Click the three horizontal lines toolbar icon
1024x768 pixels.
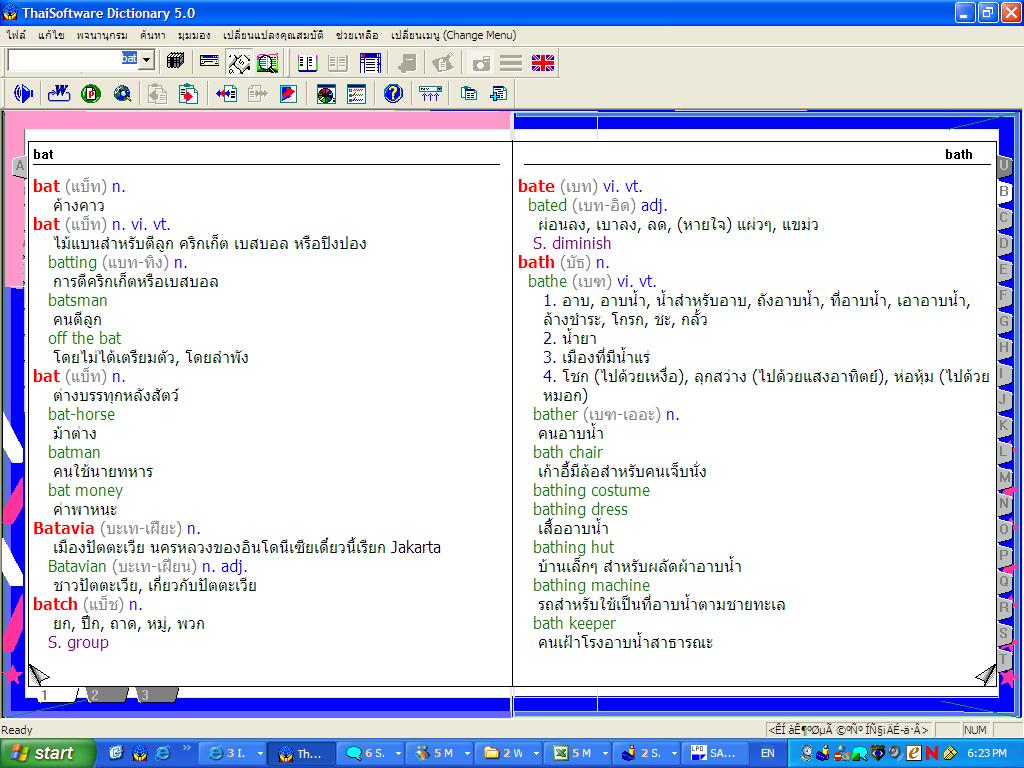coord(511,63)
